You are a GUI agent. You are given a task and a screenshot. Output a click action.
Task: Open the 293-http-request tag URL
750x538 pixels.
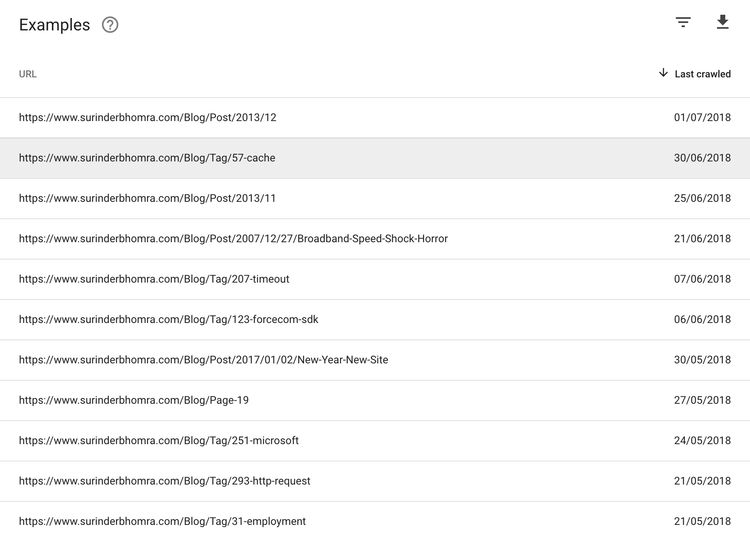point(165,481)
